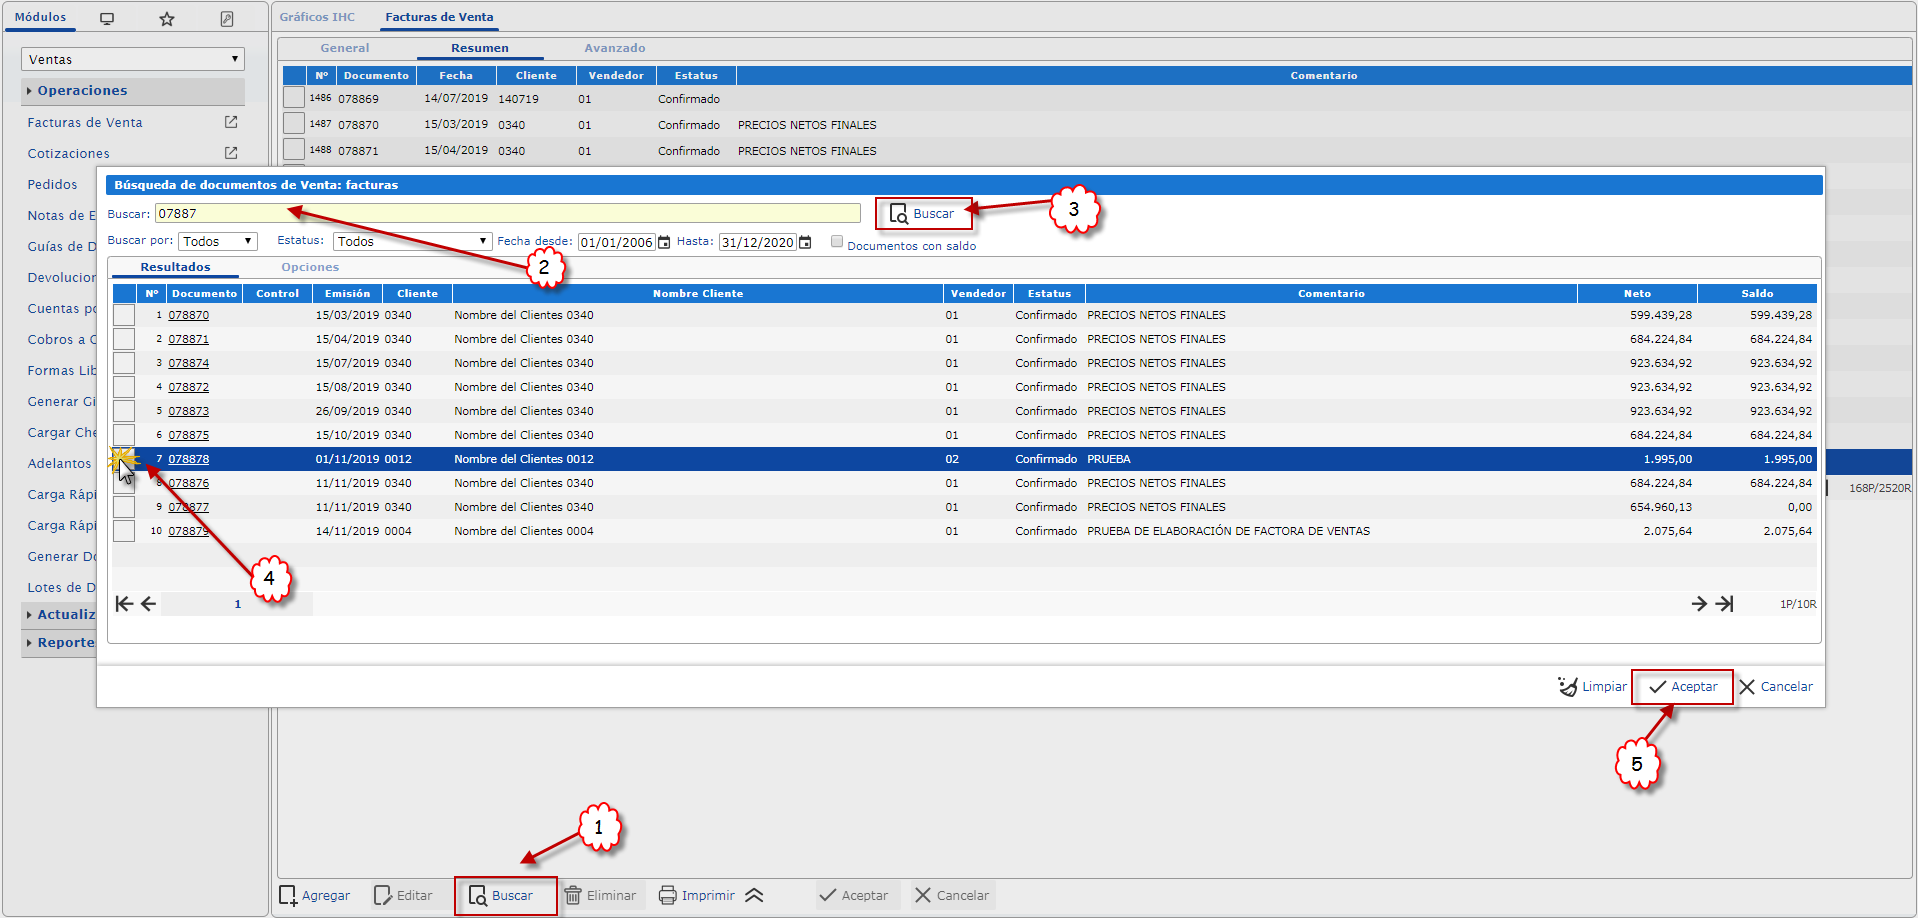This screenshot has height=918, width=1918.
Task: Expand the Buscar por dropdown
Action: tap(218, 242)
